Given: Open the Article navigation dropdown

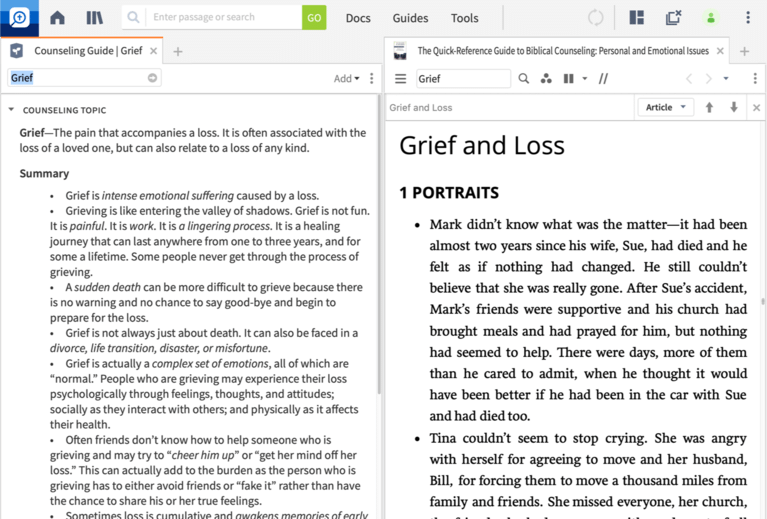Looking at the screenshot, I should tap(665, 107).
